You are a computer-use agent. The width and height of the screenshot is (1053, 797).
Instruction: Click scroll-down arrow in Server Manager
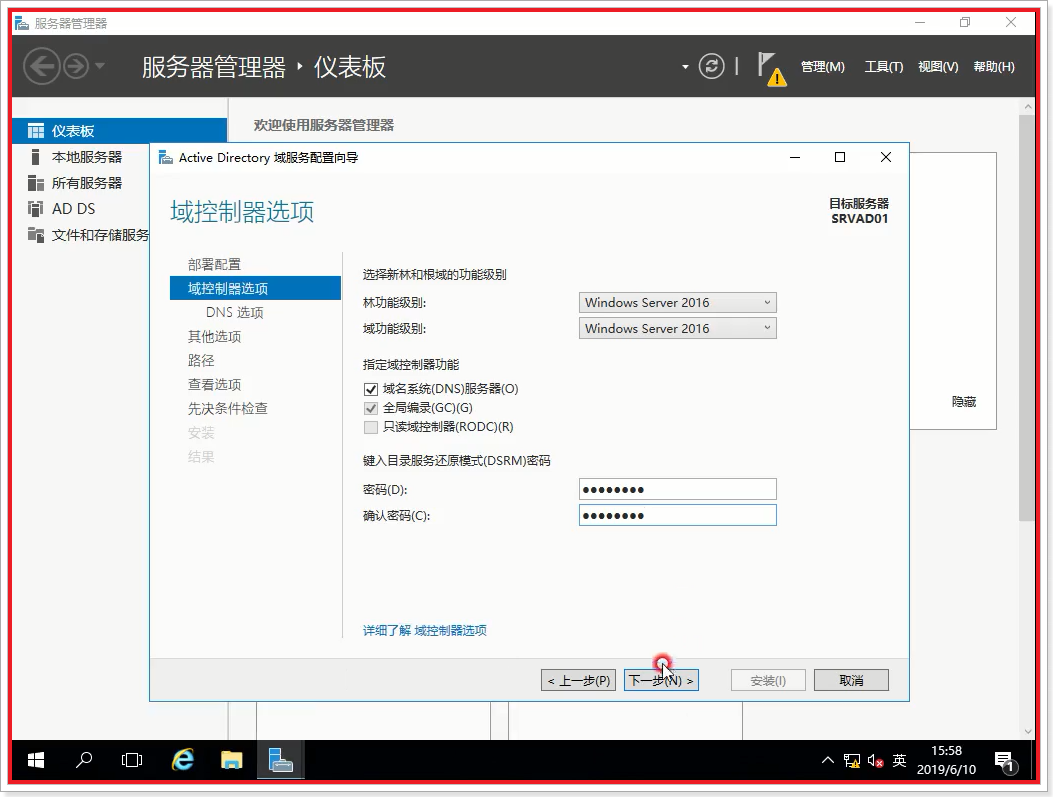1027,732
